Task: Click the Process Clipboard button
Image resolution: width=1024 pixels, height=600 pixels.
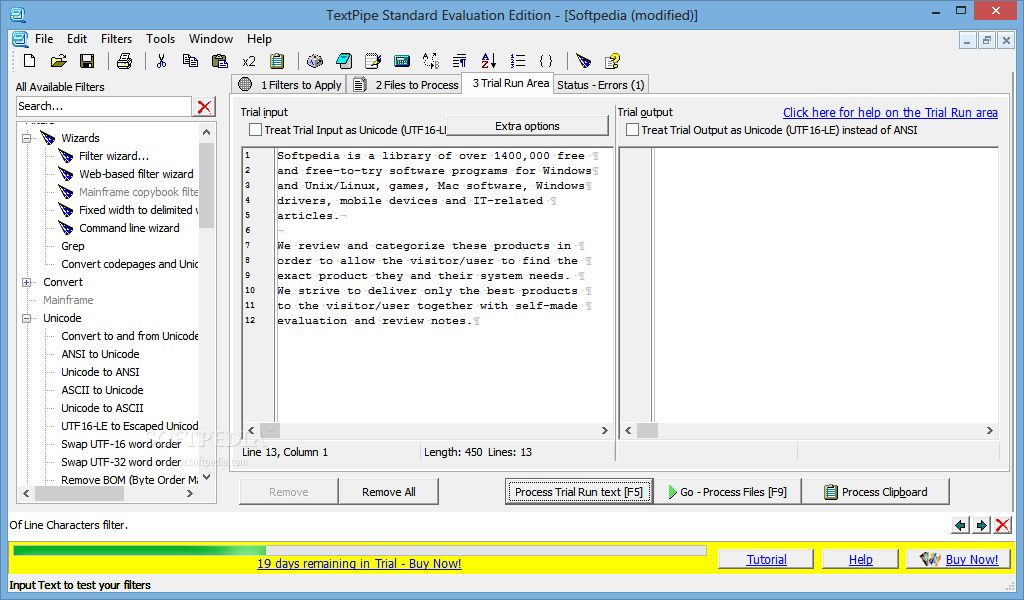Action: pos(876,492)
